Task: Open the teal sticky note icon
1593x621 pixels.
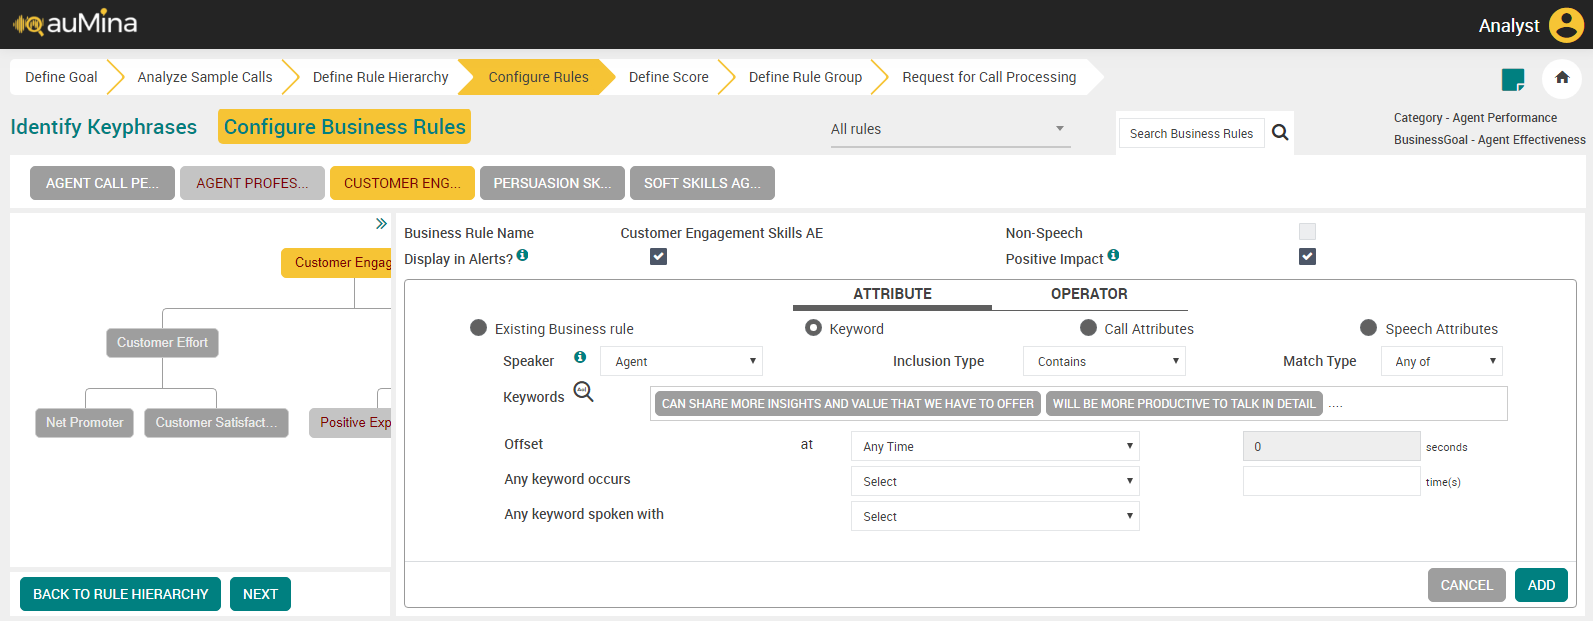Action: click(1513, 79)
